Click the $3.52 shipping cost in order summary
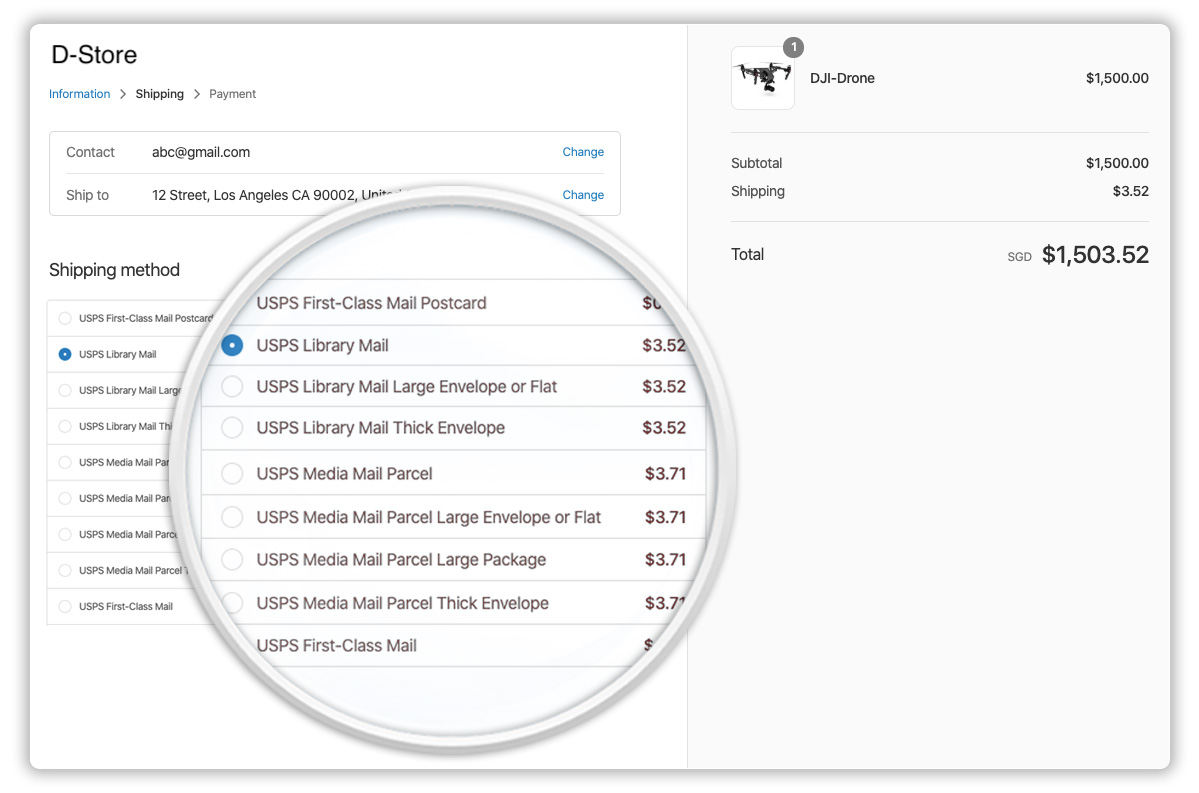This screenshot has width=1199, height=793. coord(1130,191)
